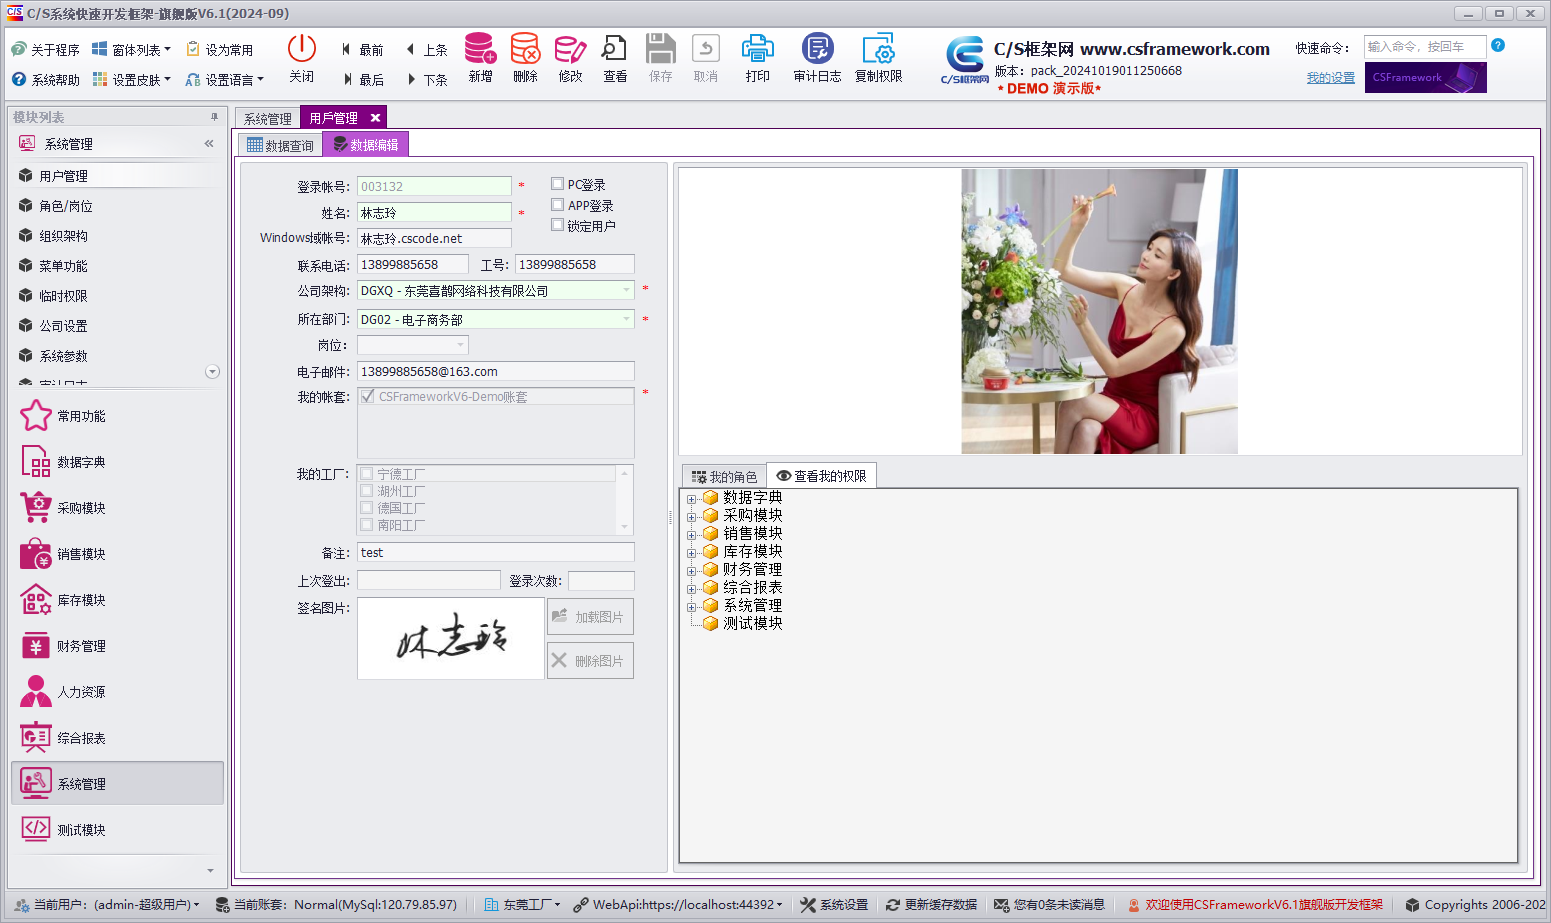Open the 所在部门 dropdown
Image resolution: width=1551 pixels, height=923 pixels.
pyautogui.click(x=627, y=319)
